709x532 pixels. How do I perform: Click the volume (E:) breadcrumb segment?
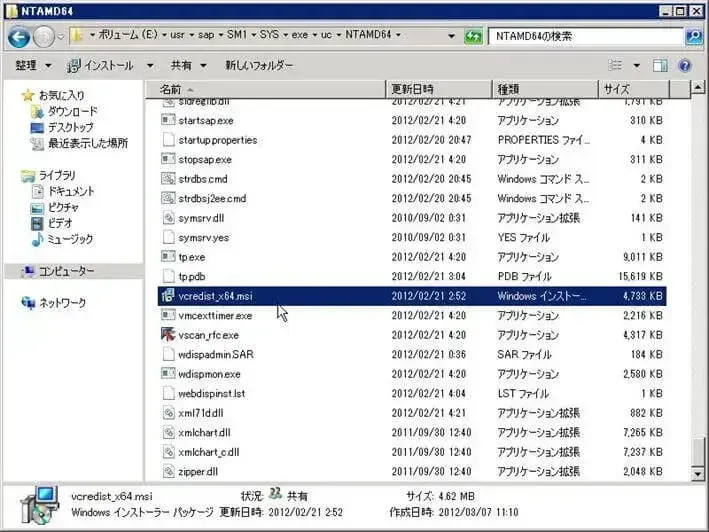pyautogui.click(x=128, y=35)
